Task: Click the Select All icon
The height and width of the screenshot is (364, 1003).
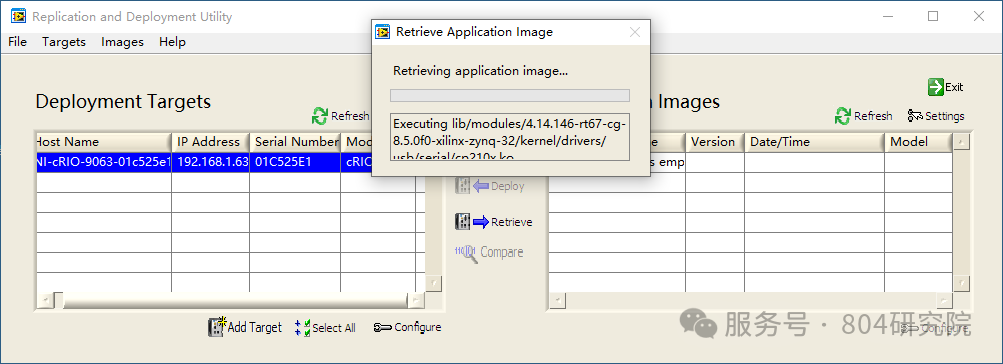Action: pyautogui.click(x=302, y=328)
